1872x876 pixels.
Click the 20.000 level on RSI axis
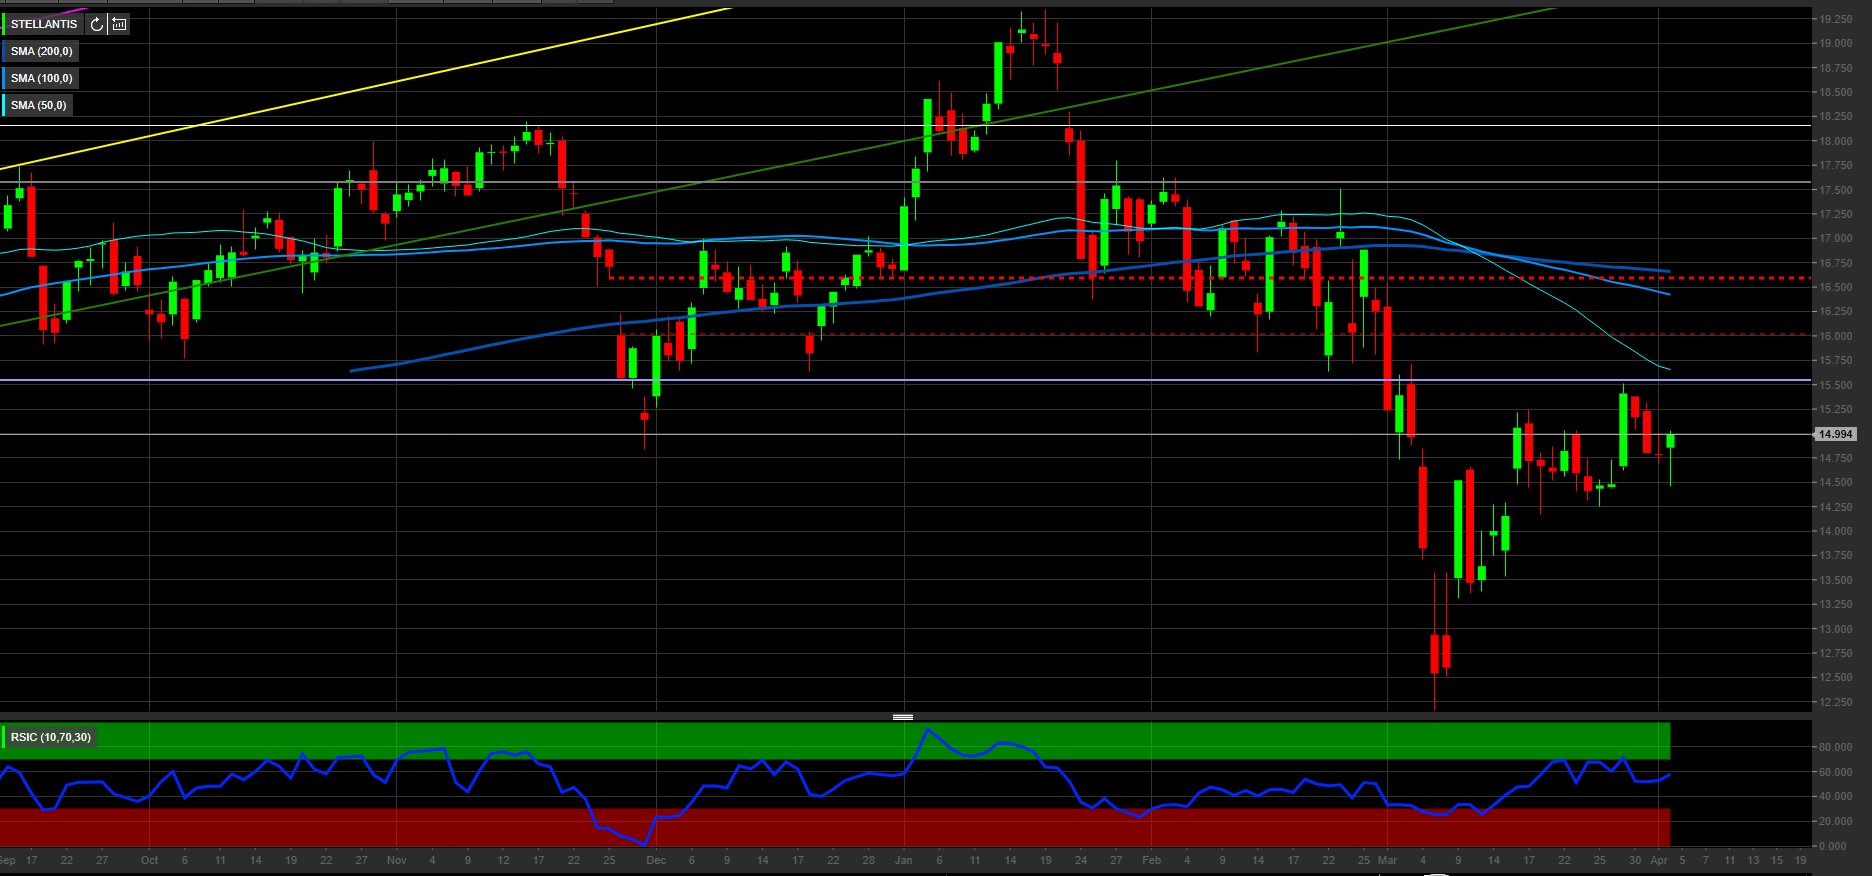(x=1833, y=822)
